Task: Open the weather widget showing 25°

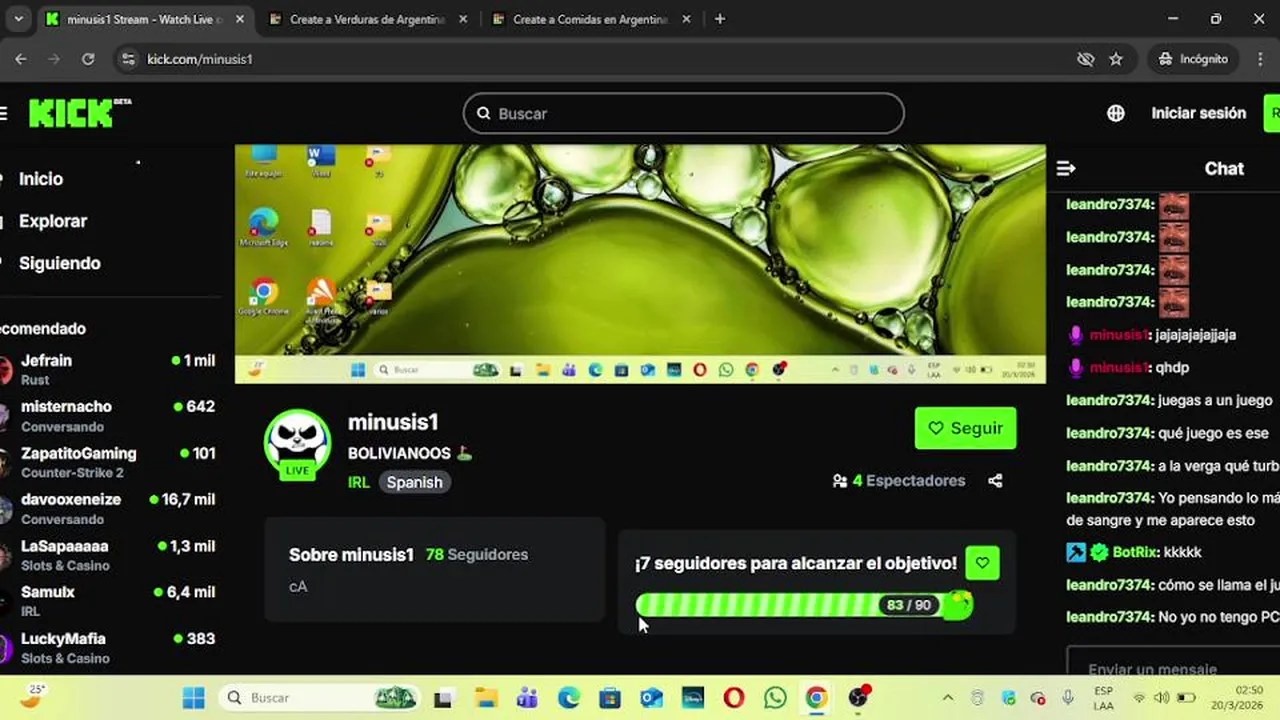Action: (x=32, y=695)
